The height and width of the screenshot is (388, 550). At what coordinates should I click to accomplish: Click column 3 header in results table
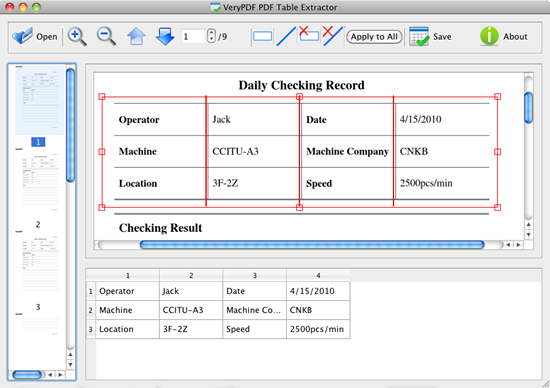click(x=255, y=275)
